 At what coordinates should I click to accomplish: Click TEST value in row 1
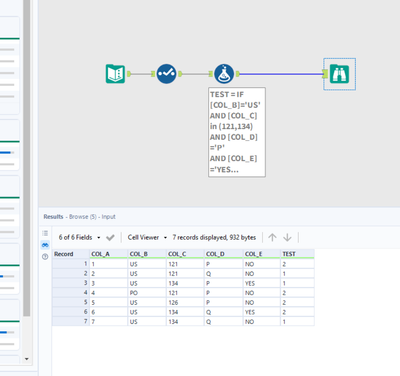point(297,264)
